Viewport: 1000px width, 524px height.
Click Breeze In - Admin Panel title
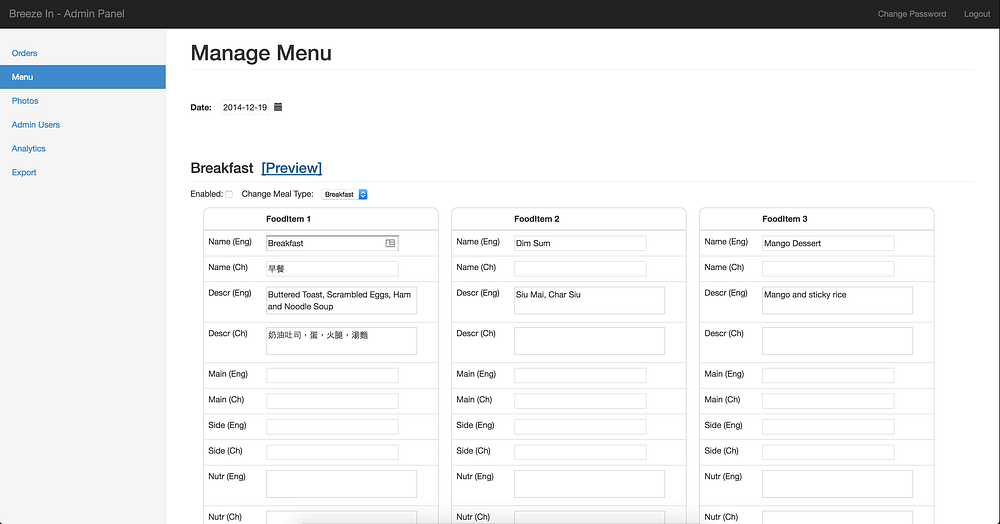pyautogui.click(x=67, y=14)
